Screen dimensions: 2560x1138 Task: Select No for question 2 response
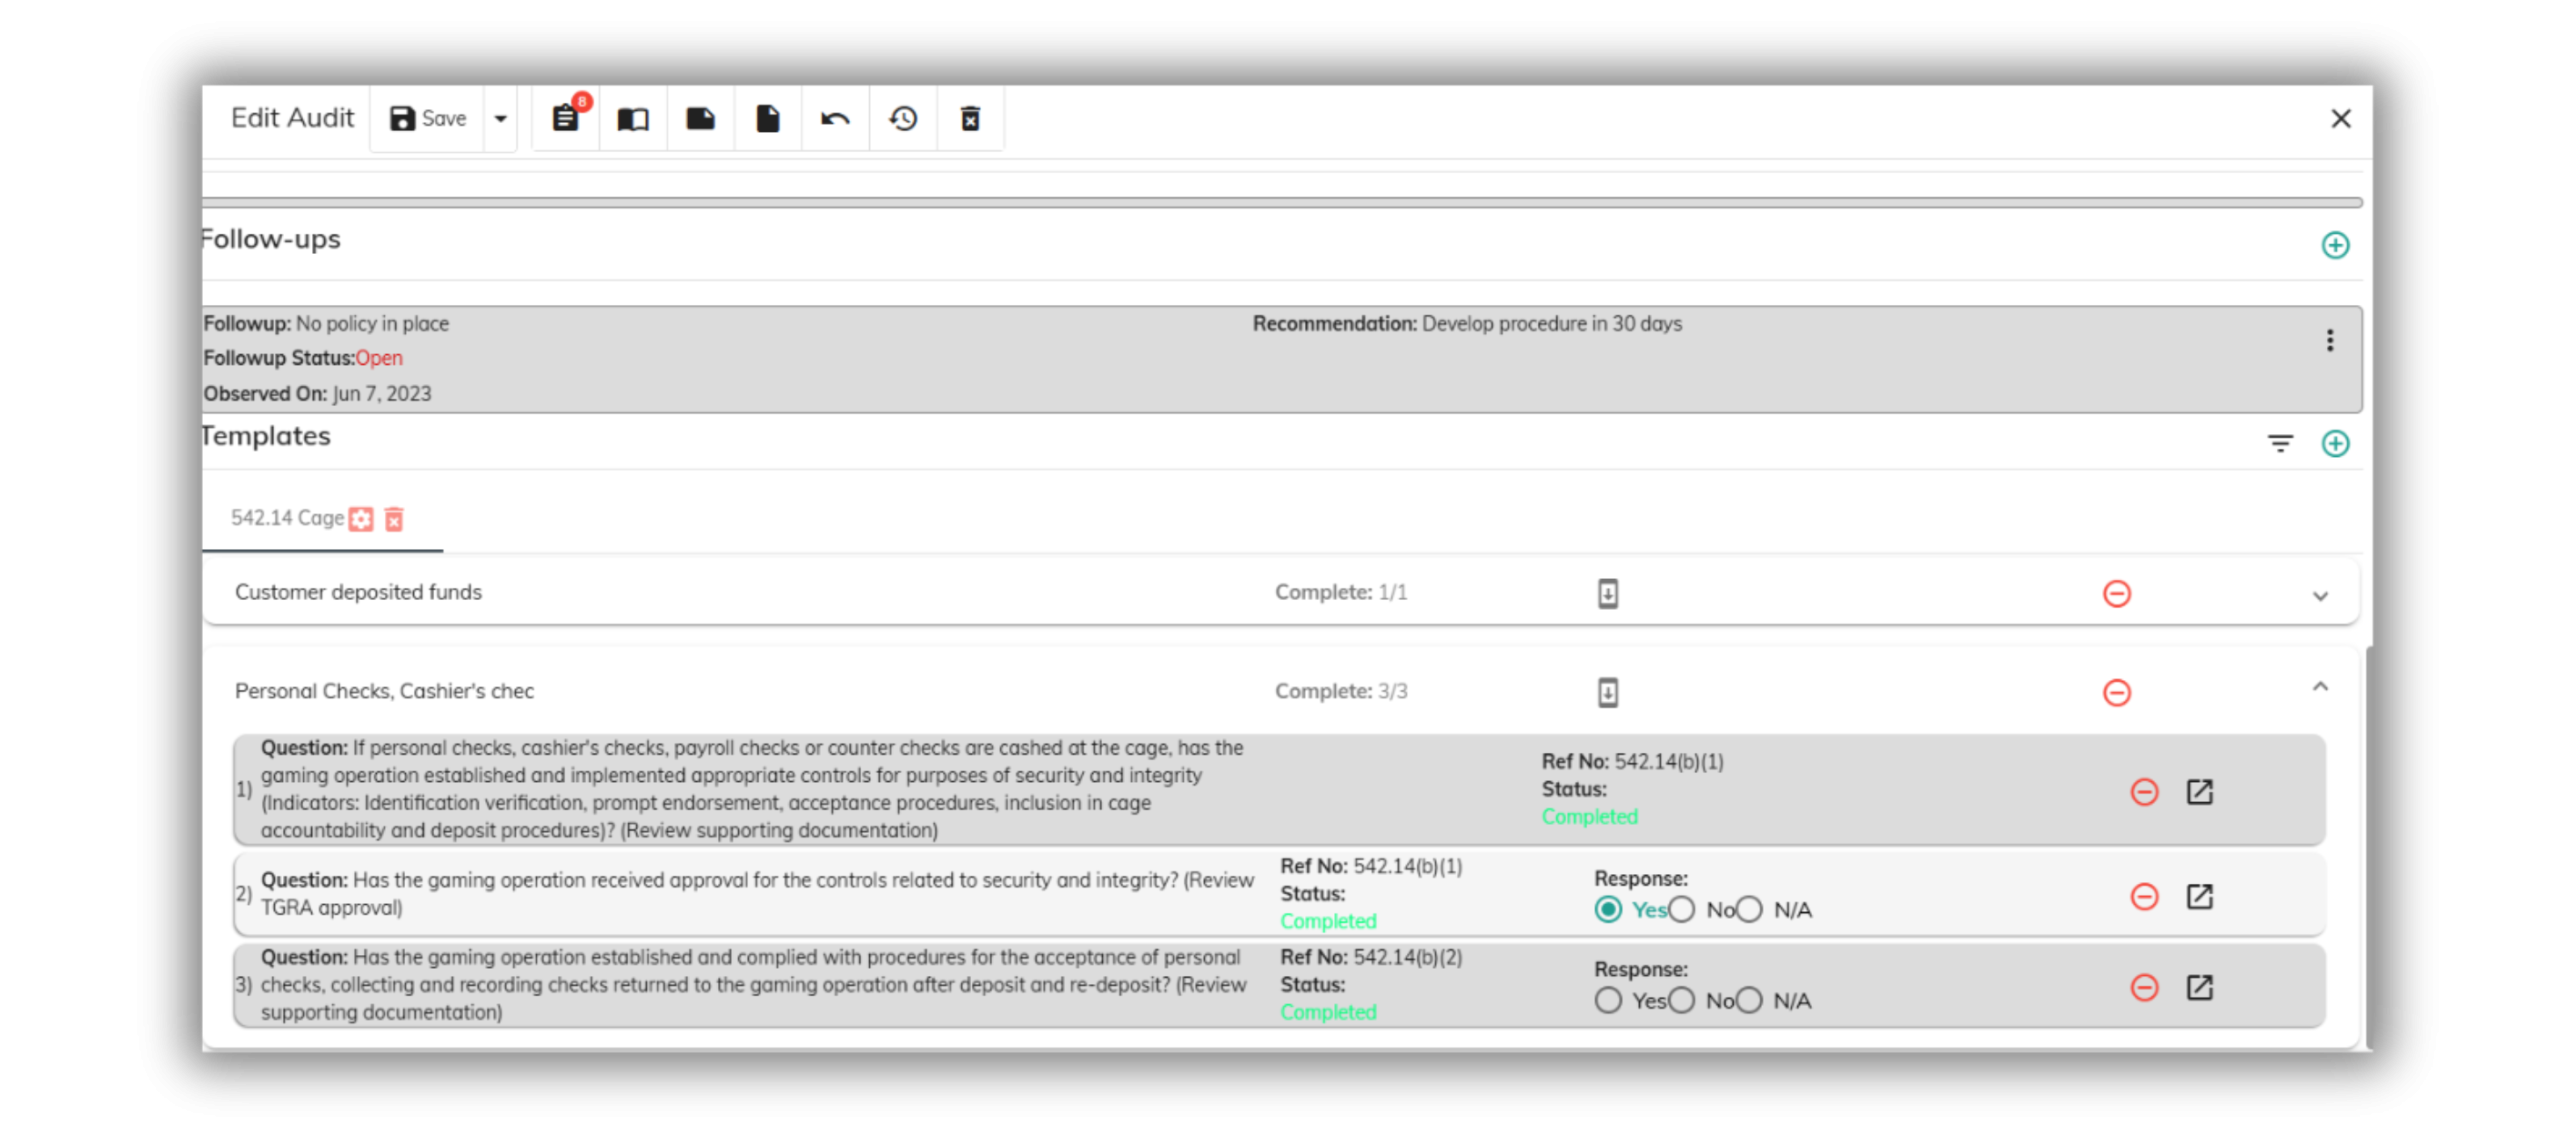[1682, 909]
